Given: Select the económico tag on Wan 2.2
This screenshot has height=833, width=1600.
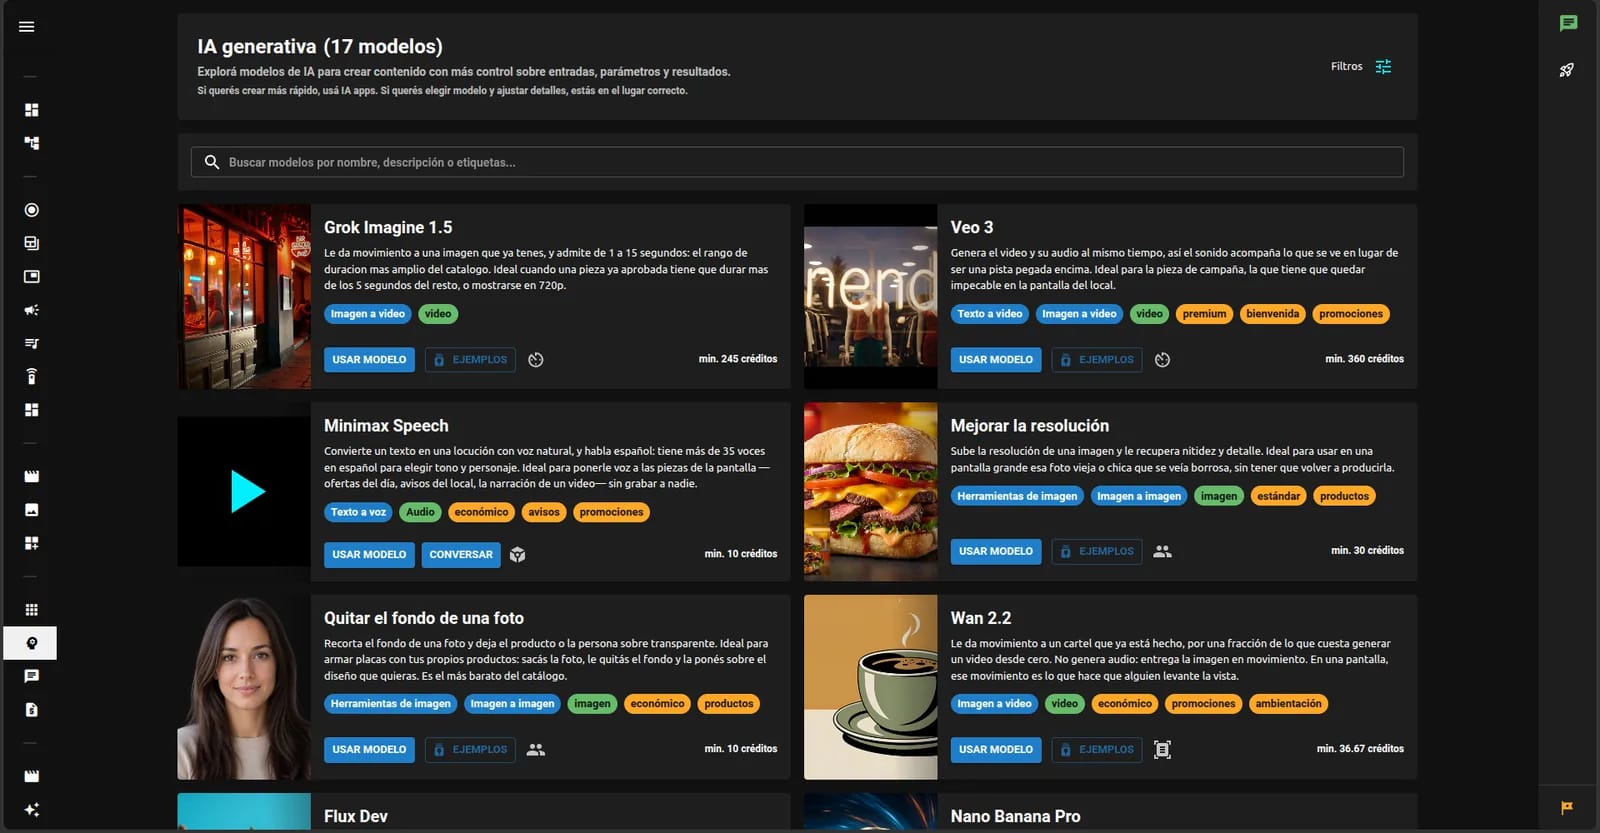Looking at the screenshot, I should pos(1125,704).
